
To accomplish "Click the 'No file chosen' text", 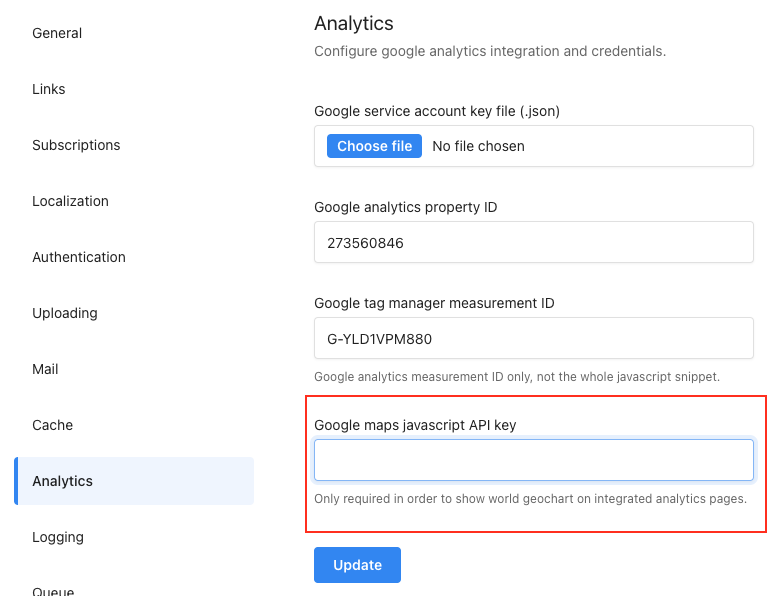I will [478, 146].
